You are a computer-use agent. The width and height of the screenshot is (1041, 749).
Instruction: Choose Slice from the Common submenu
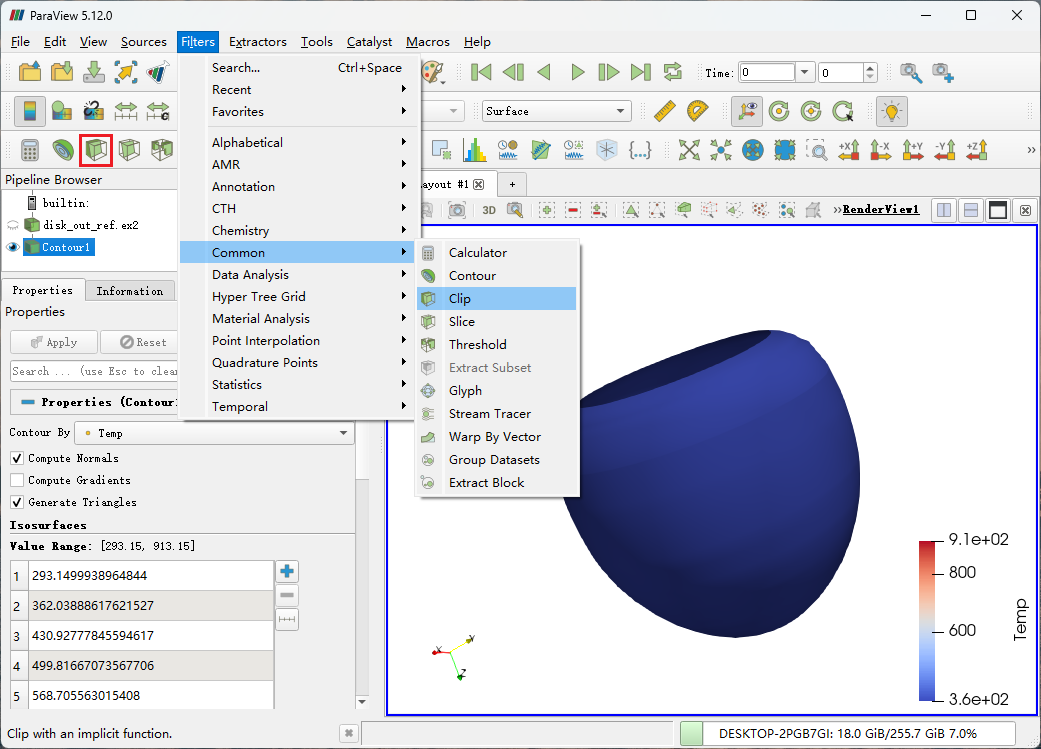click(462, 322)
